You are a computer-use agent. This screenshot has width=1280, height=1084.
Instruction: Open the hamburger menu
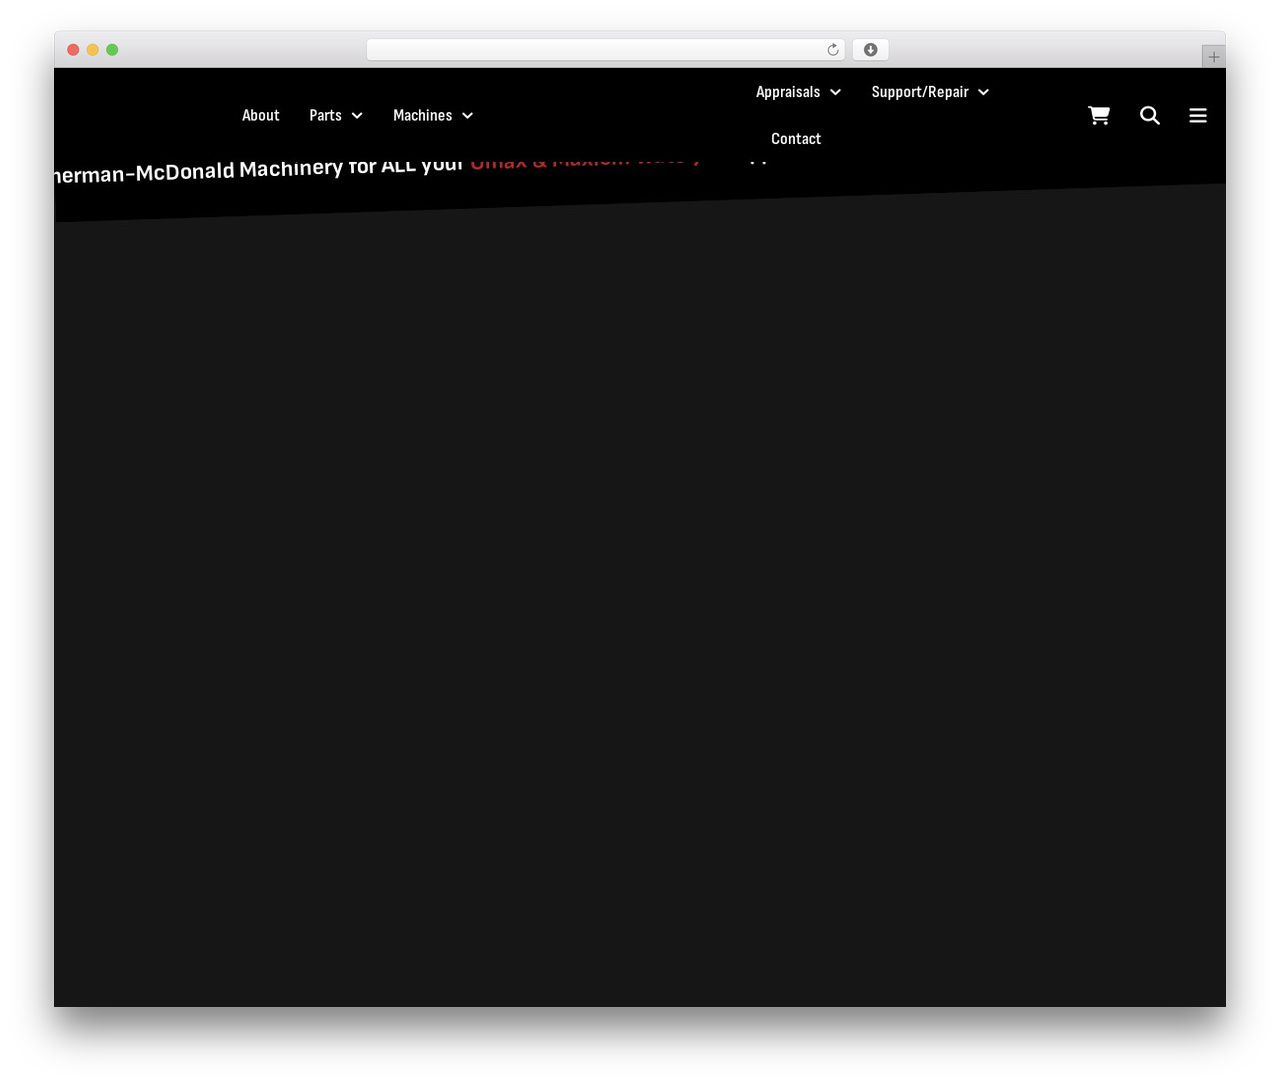pyautogui.click(x=1198, y=116)
